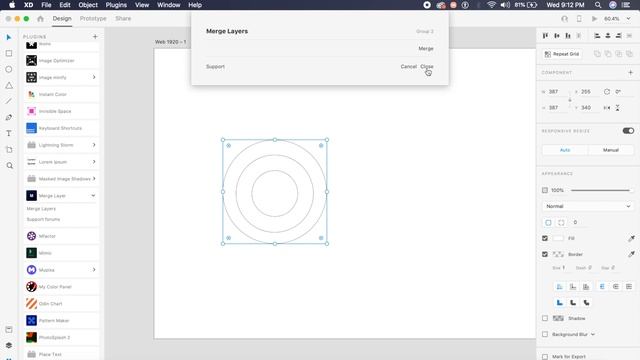Switch to the Prototype tab
Image resolution: width=640 pixels, height=360 pixels.
click(93, 18)
